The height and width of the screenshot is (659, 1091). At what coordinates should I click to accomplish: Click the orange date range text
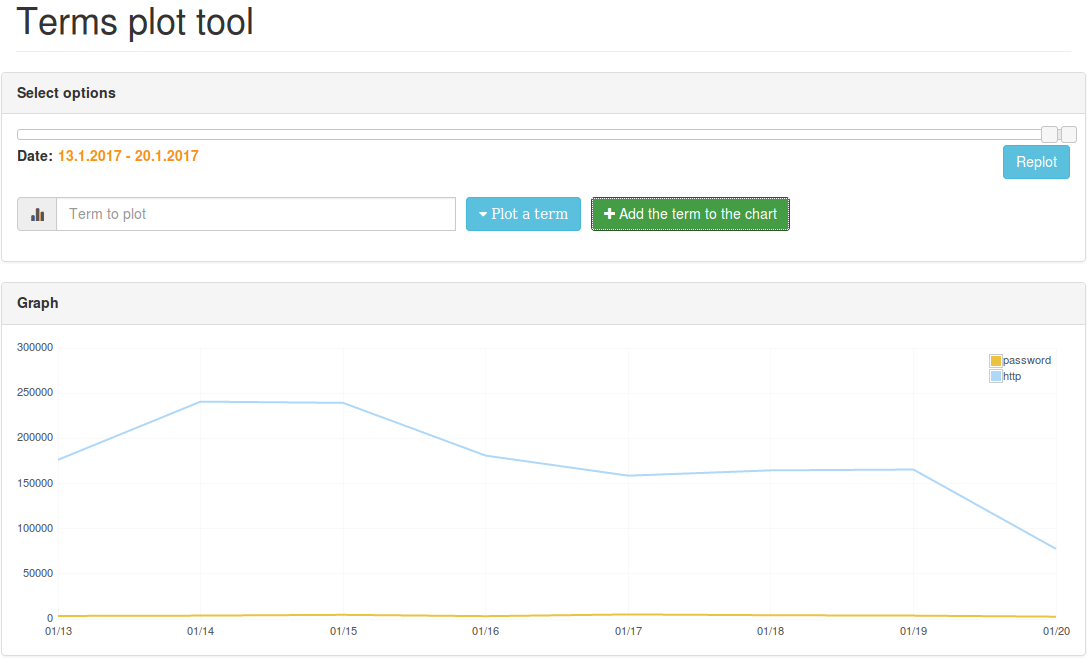coord(128,156)
